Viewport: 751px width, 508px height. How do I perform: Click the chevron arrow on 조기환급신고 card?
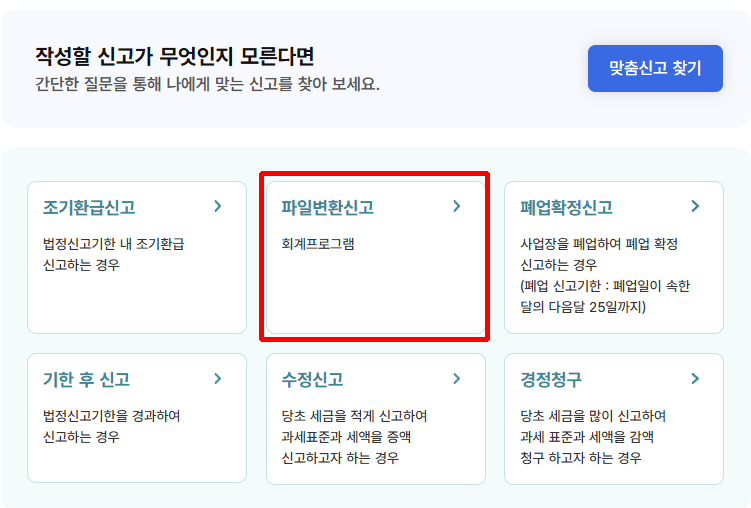point(218,206)
